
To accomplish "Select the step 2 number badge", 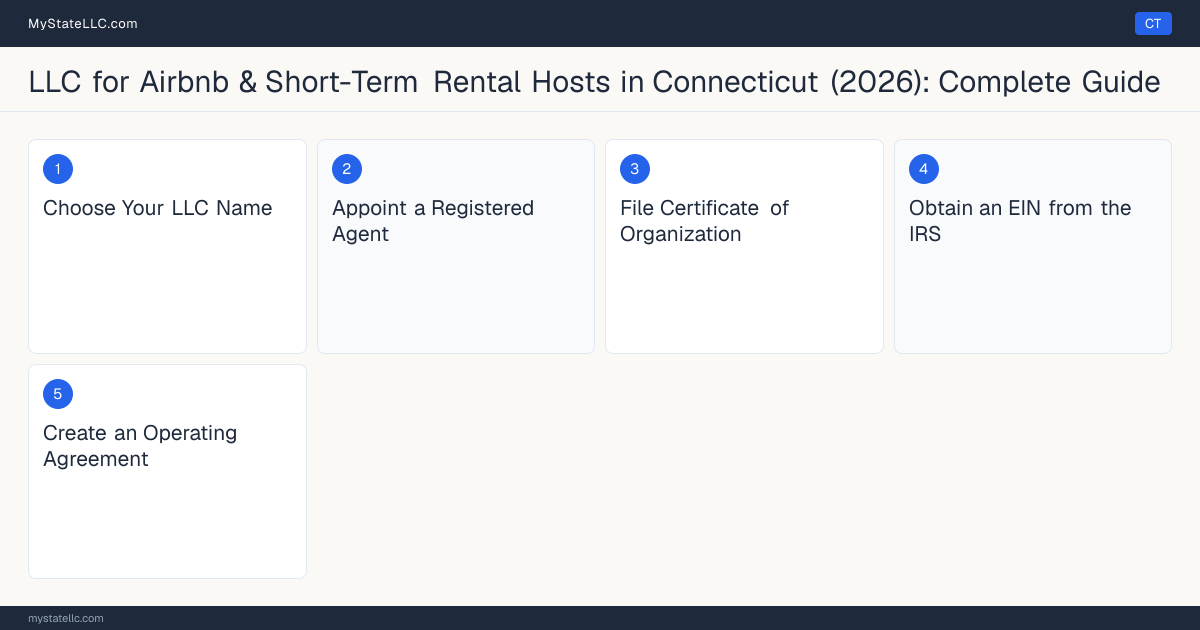I will pyautogui.click(x=347, y=169).
